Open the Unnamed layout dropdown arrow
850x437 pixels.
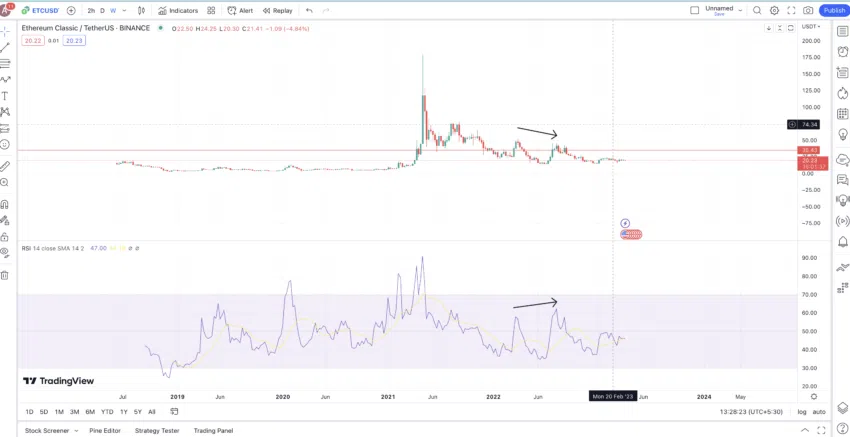740,10
